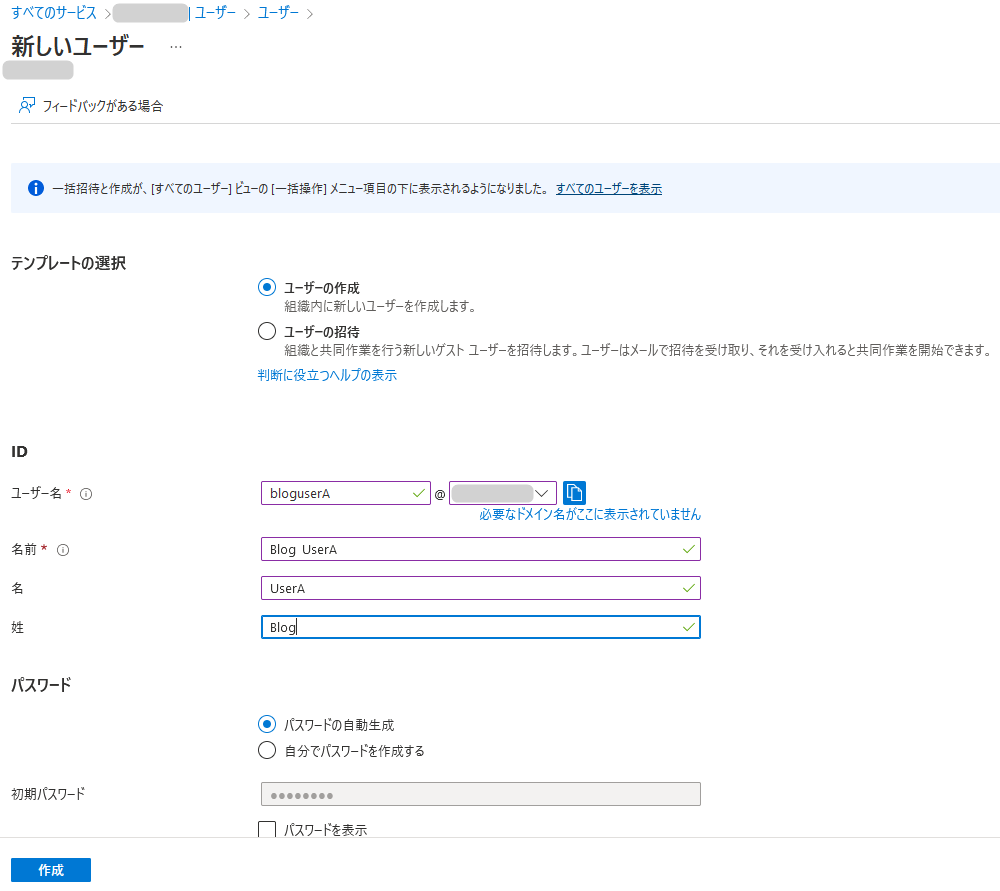Click the last ユーザー breadcrumb before the final chevron
The height and width of the screenshot is (891, 1000).
coord(278,13)
